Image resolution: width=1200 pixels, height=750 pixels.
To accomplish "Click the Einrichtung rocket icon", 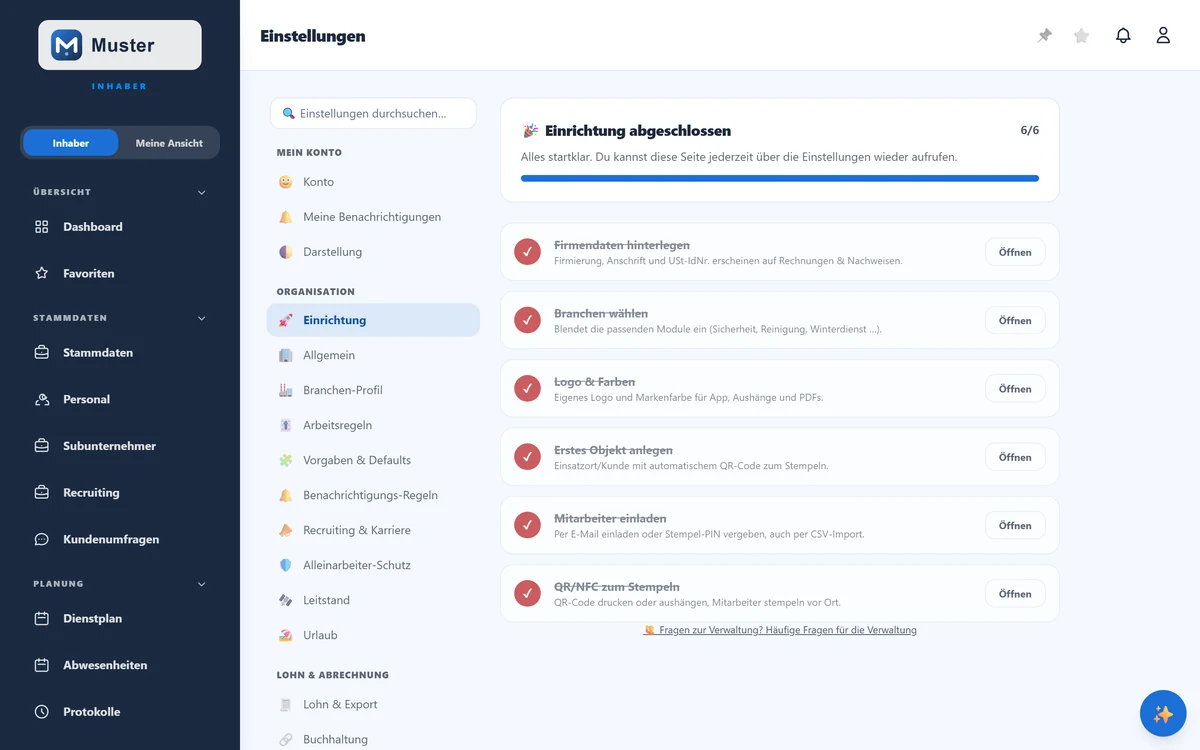I will pyautogui.click(x=286, y=320).
